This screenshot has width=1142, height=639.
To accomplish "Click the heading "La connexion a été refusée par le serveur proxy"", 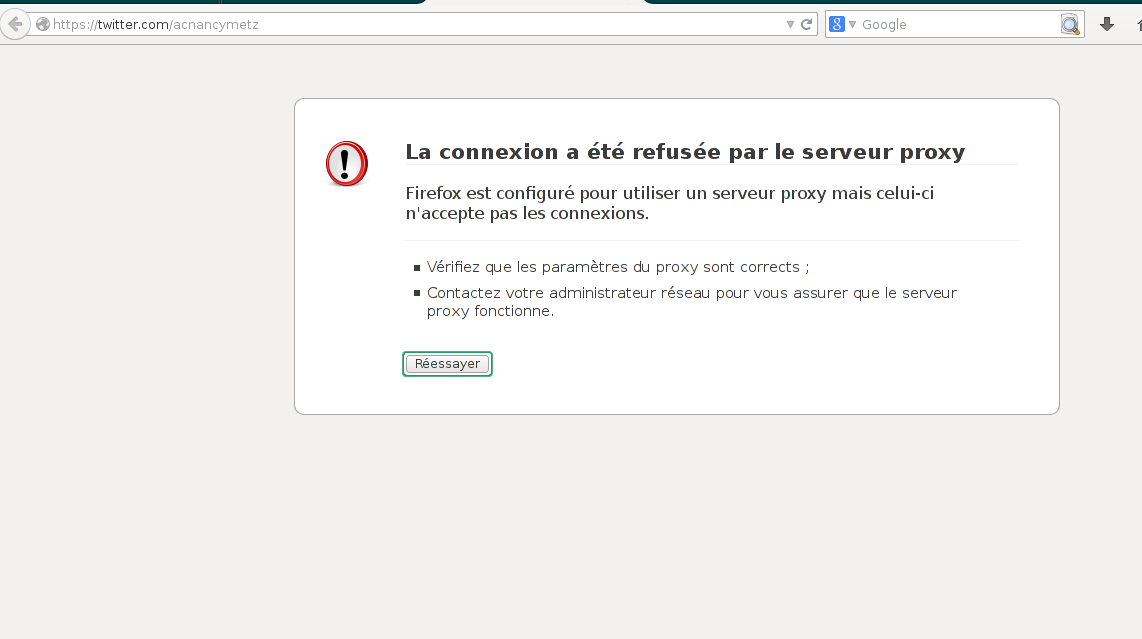I will (x=685, y=152).
